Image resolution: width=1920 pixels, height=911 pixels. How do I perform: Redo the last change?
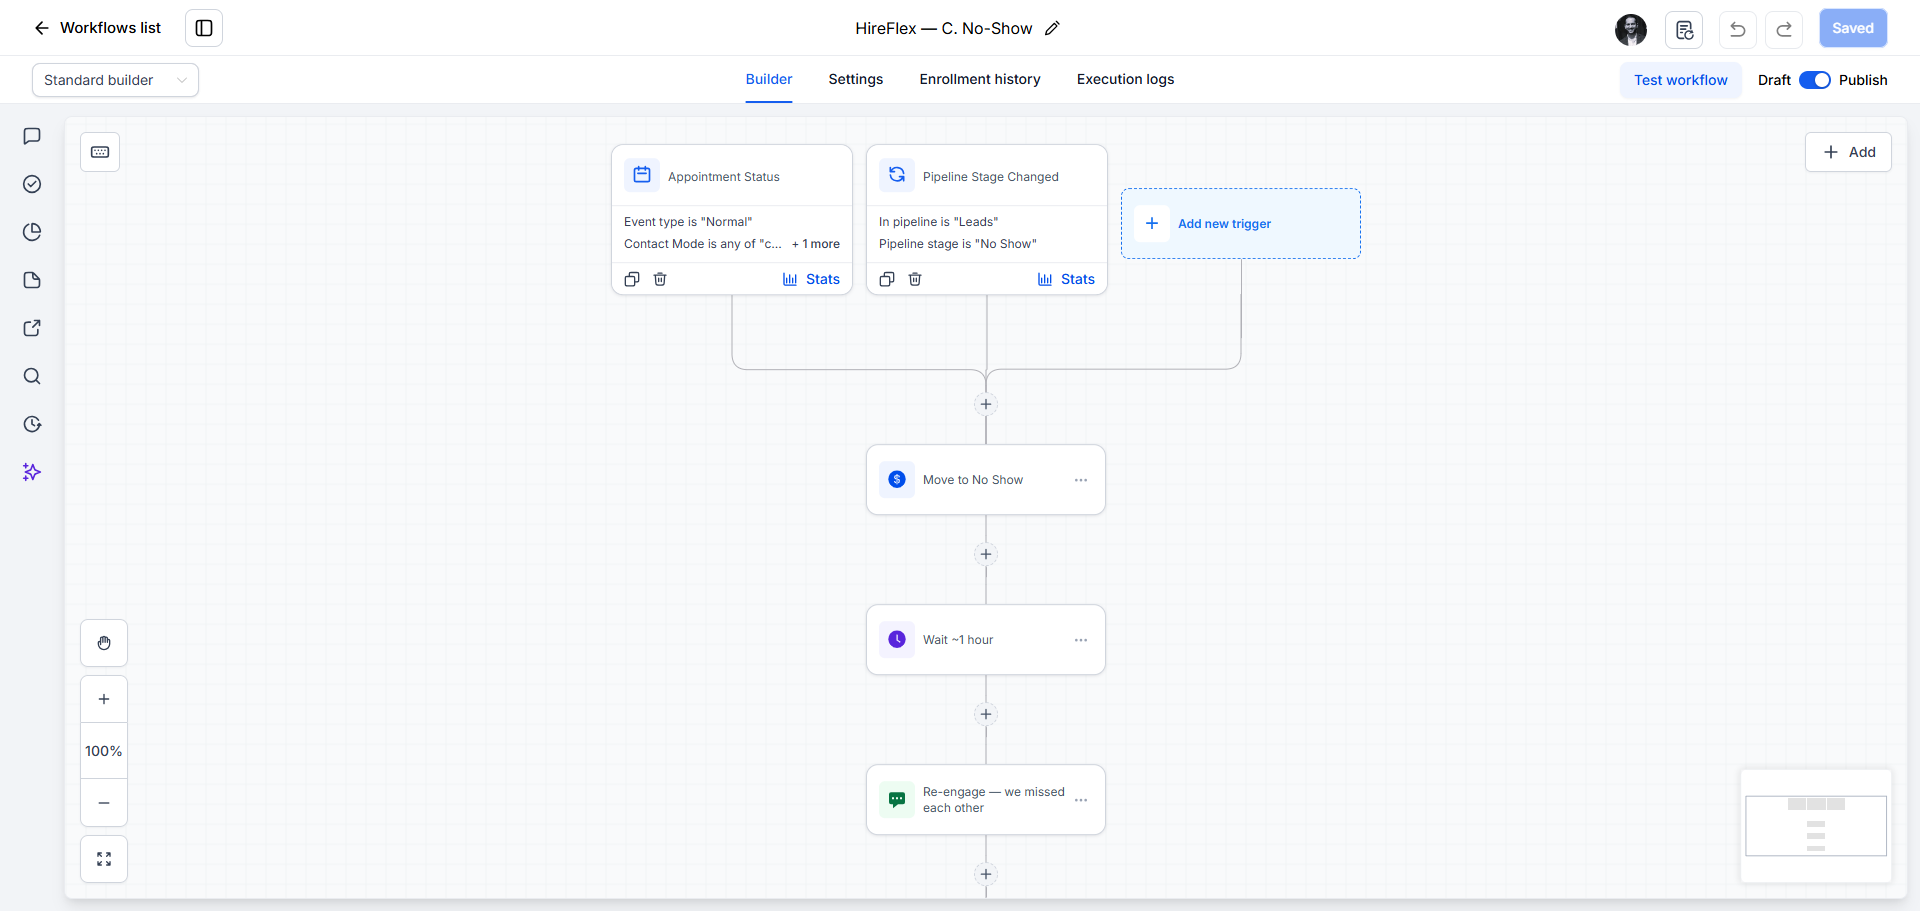(1784, 29)
